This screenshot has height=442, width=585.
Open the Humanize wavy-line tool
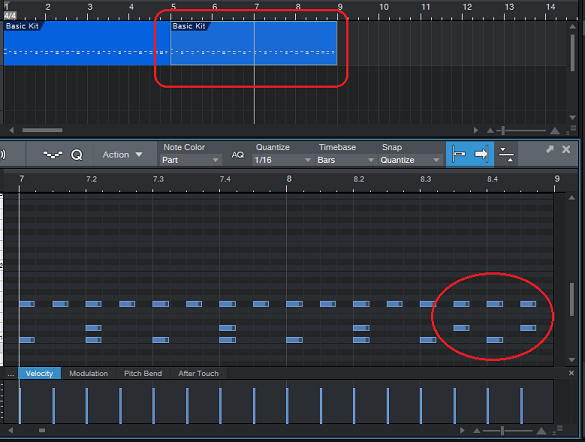point(53,154)
